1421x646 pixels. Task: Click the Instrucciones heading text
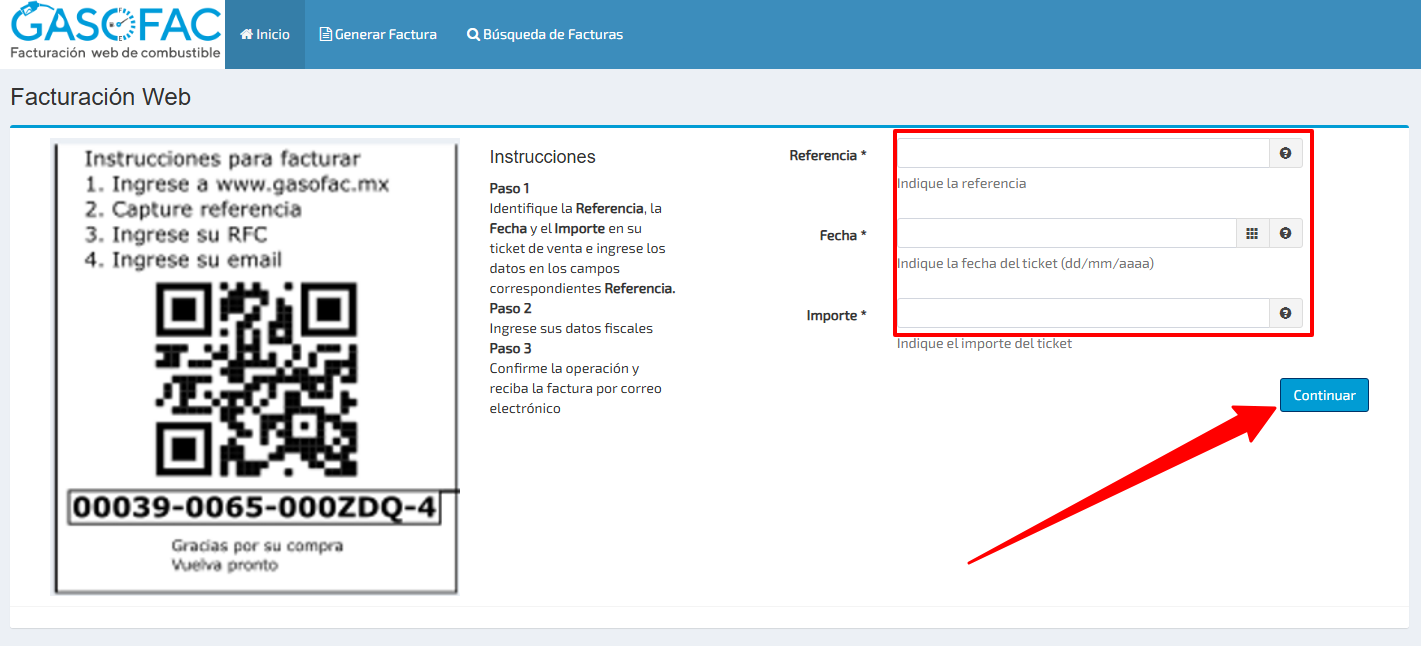click(542, 157)
